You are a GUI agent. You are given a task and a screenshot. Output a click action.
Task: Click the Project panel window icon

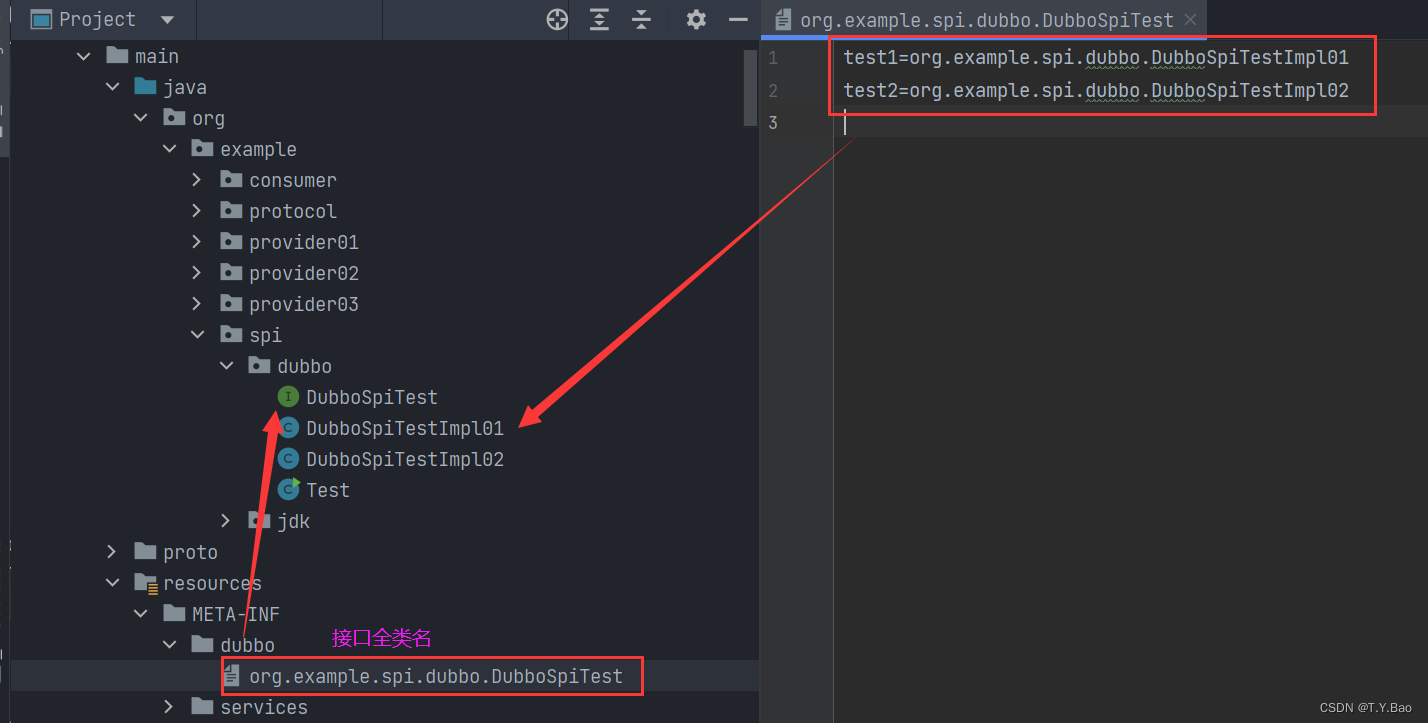coord(41,19)
